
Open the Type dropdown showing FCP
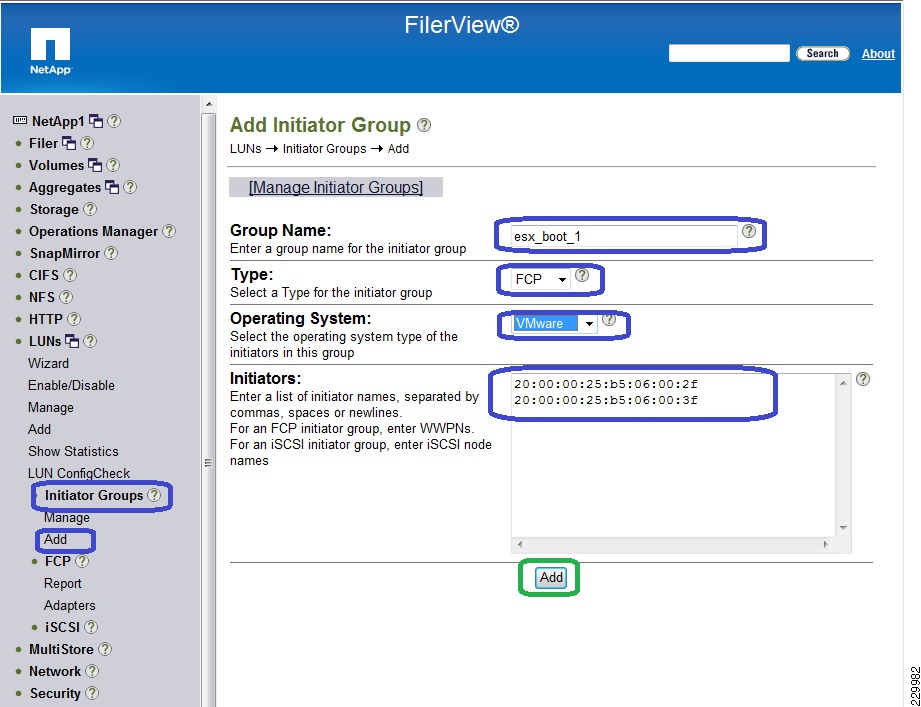tap(540, 280)
